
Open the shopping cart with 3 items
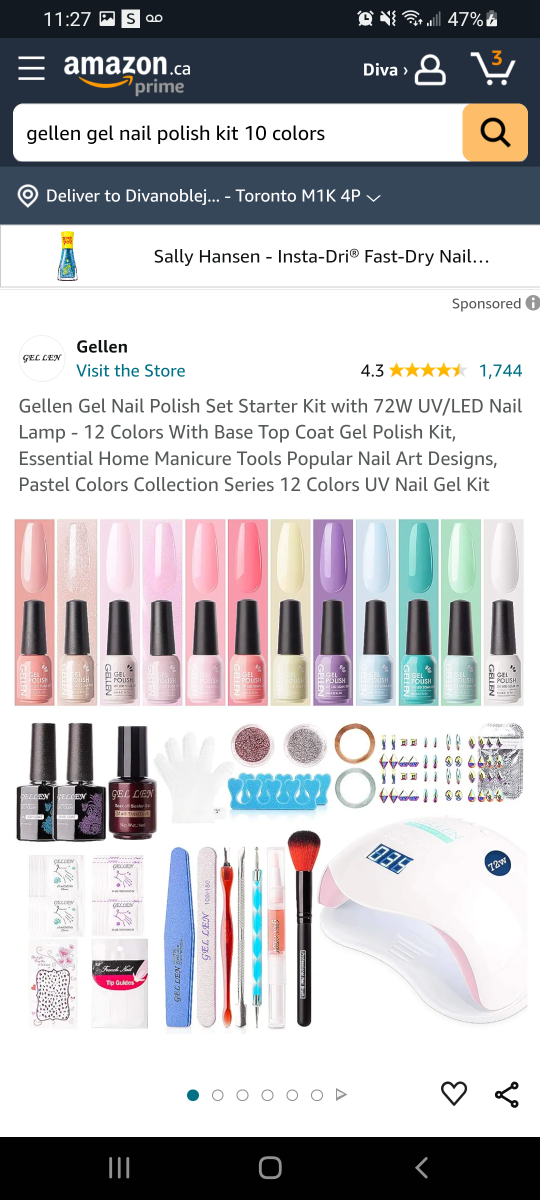pos(493,67)
